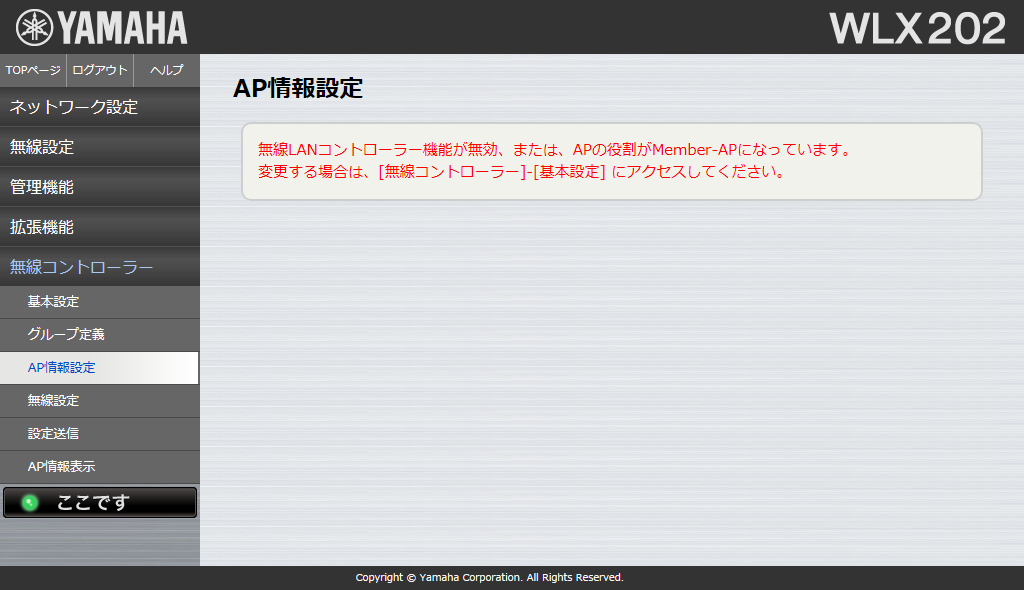The width and height of the screenshot is (1024, 590).
Task: Expand the 拡張機能 section
Action: point(100,227)
